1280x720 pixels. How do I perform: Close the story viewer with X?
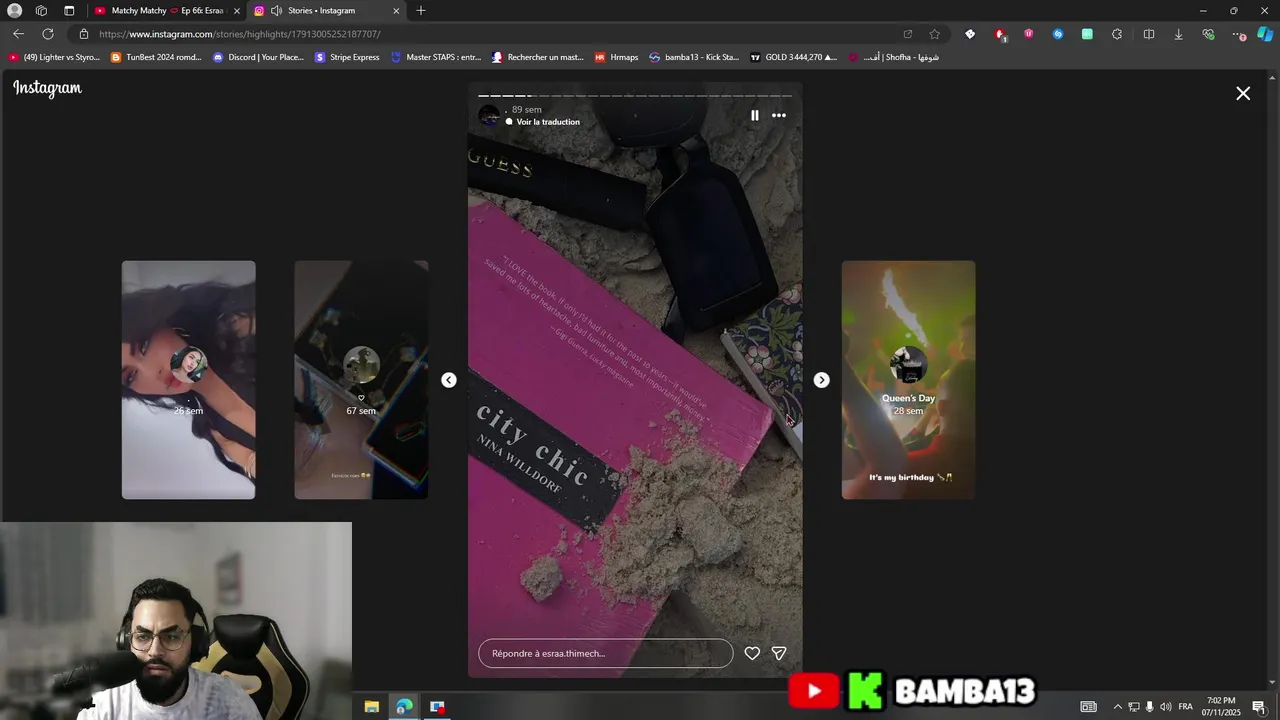pyautogui.click(x=1243, y=93)
